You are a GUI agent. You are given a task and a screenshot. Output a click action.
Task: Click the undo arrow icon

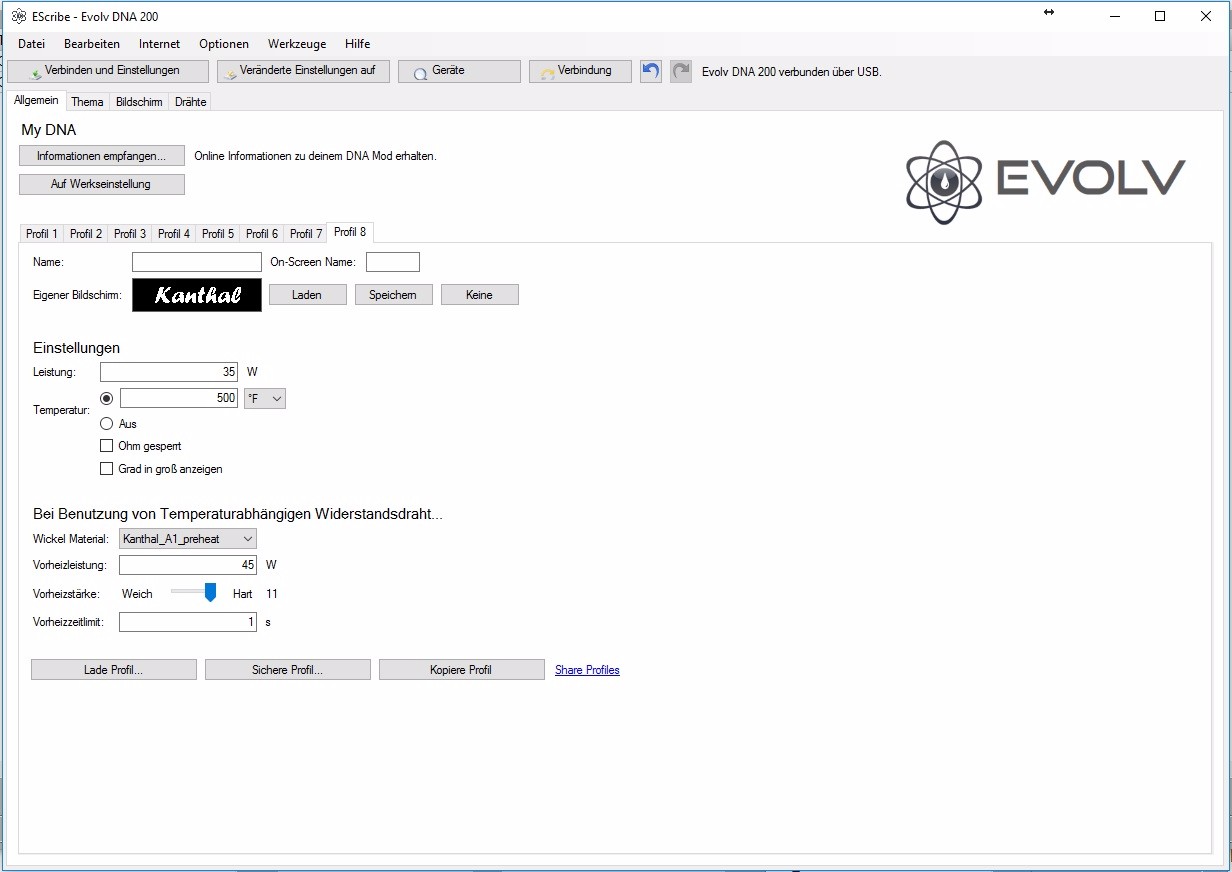click(x=651, y=71)
